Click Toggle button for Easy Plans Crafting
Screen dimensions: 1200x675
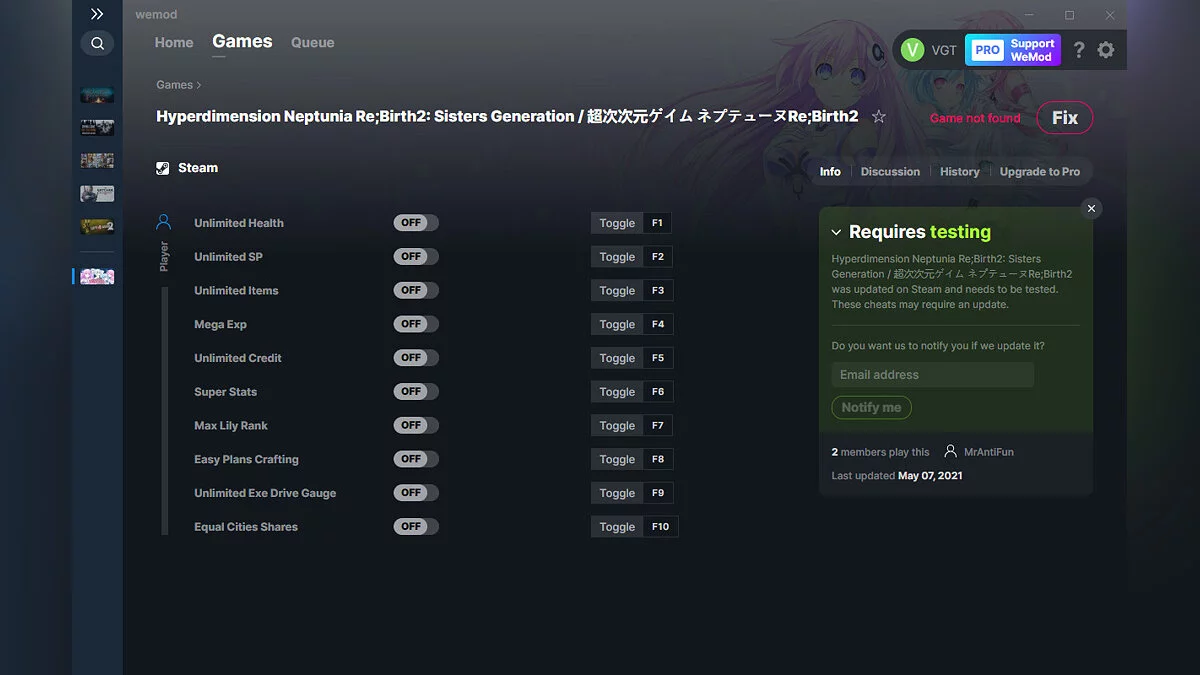coord(617,459)
